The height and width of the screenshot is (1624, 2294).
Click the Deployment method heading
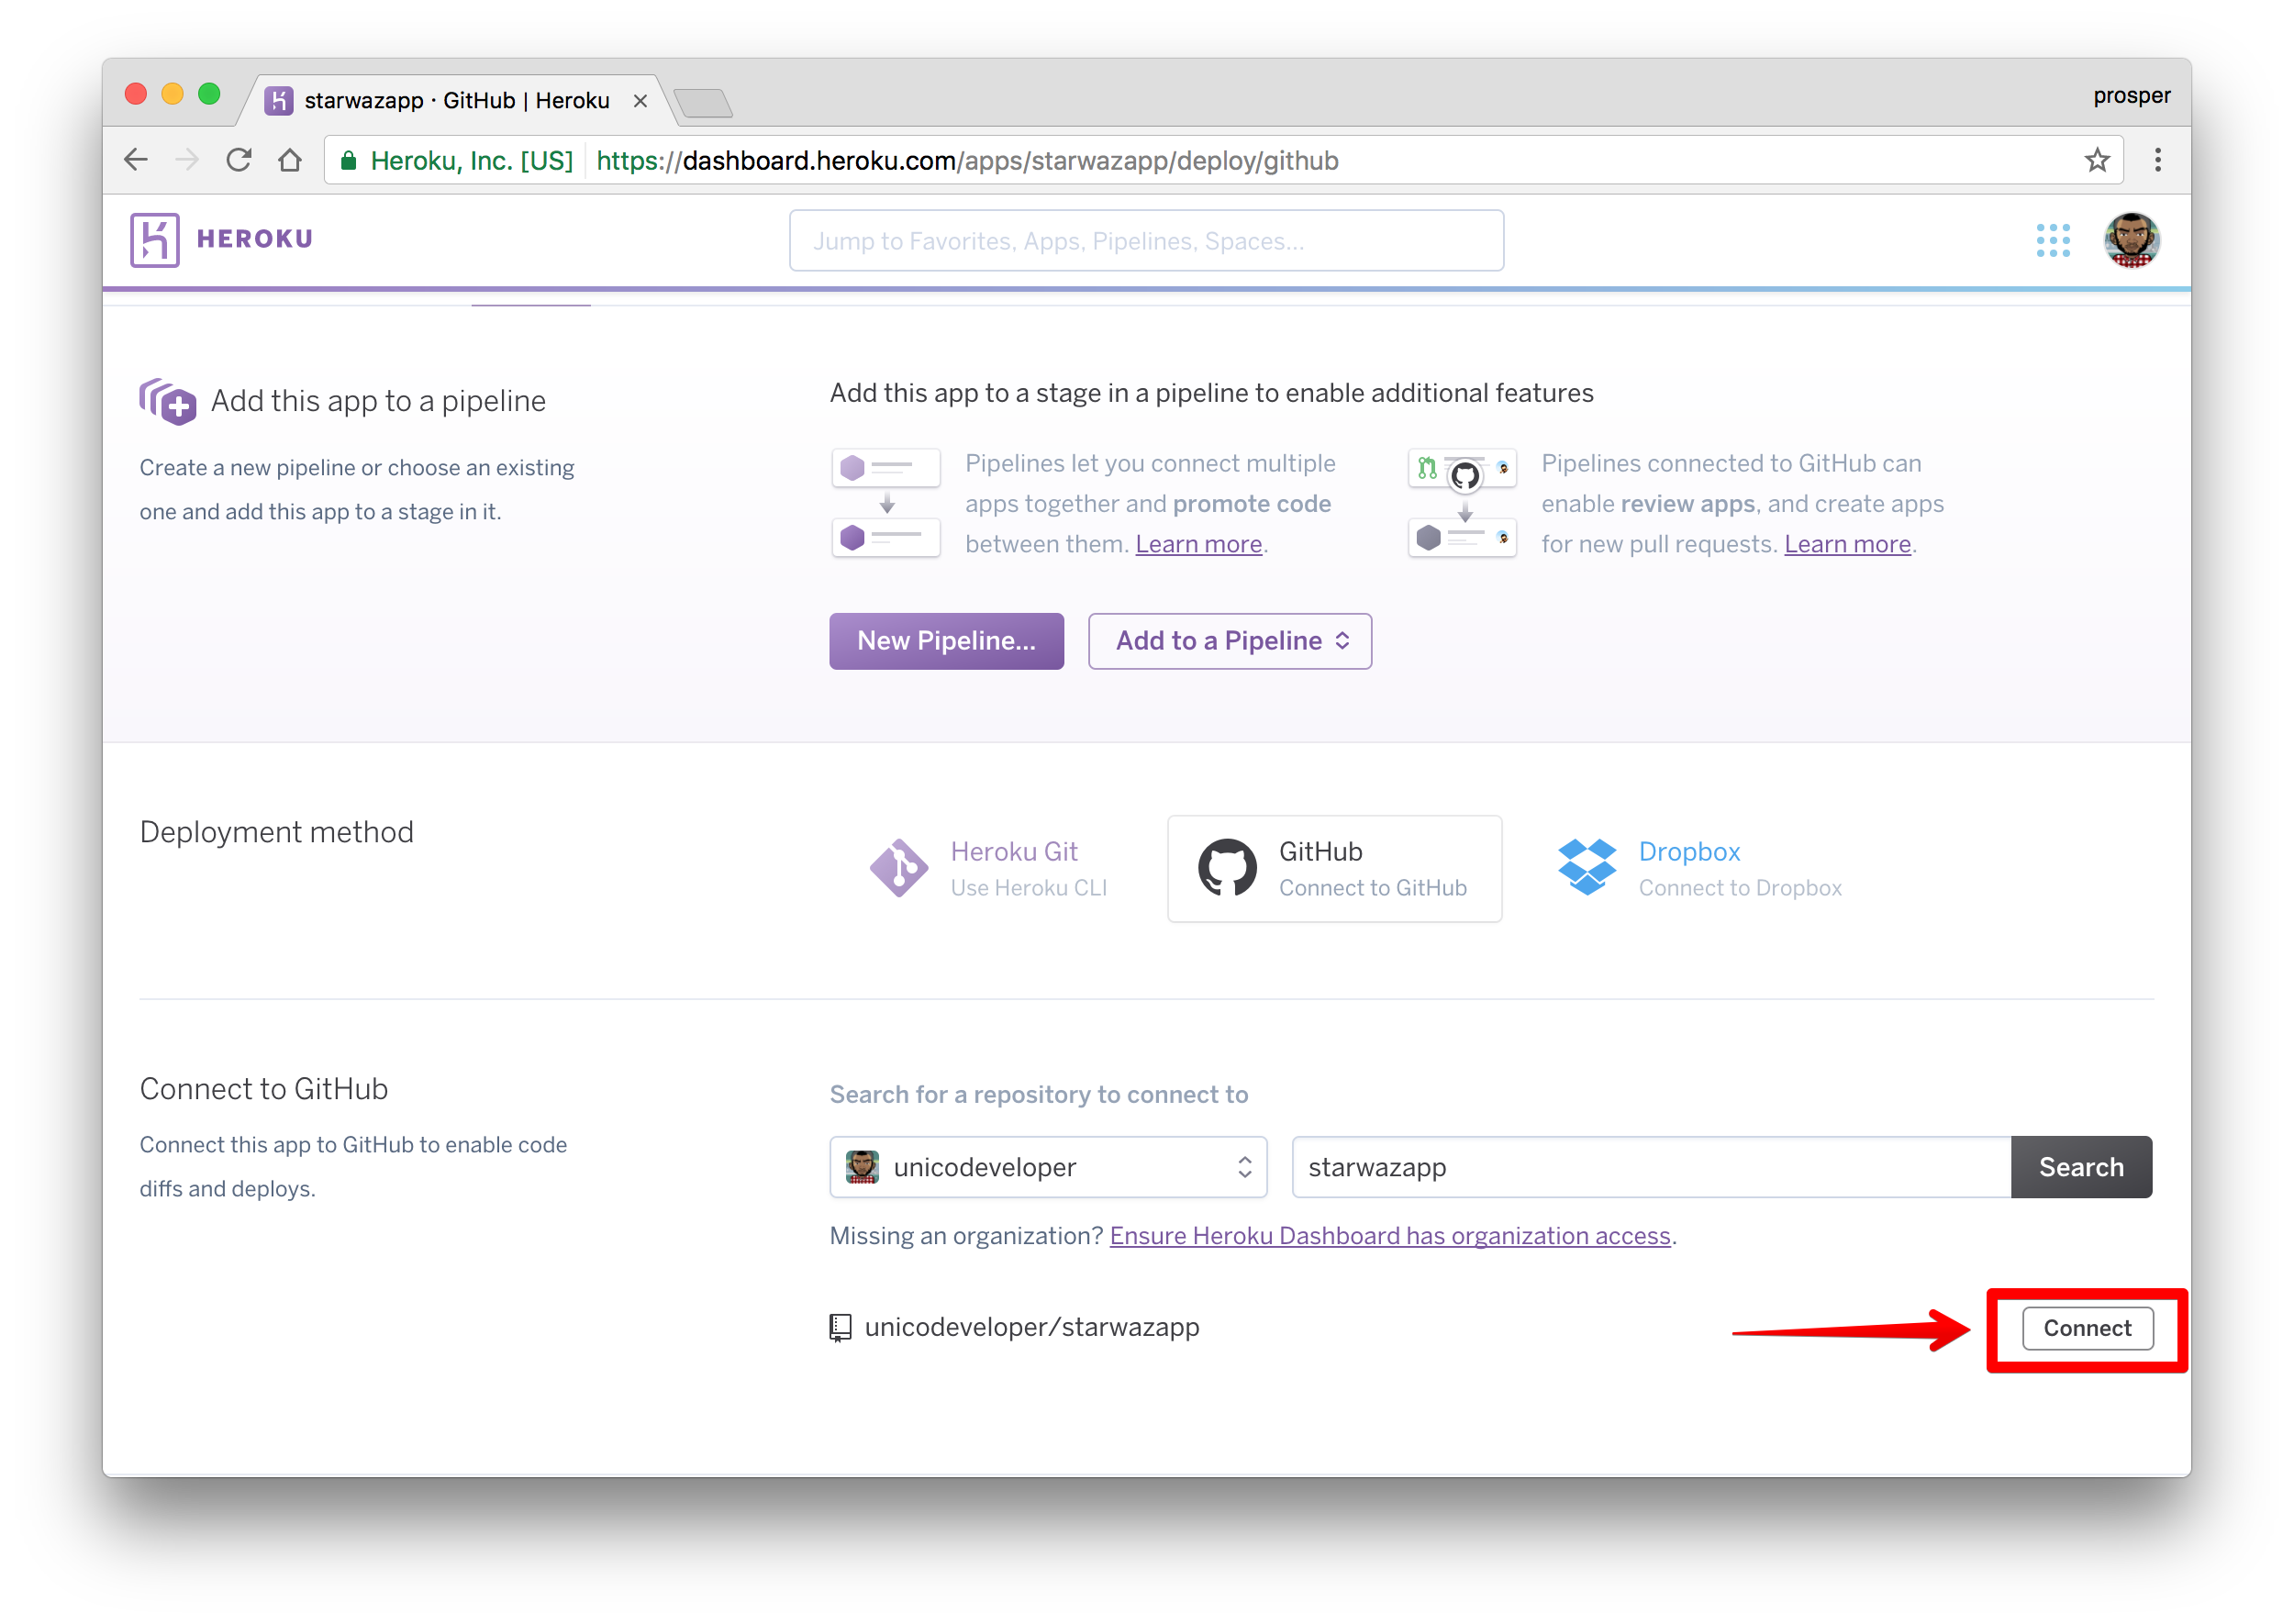pyautogui.click(x=276, y=832)
